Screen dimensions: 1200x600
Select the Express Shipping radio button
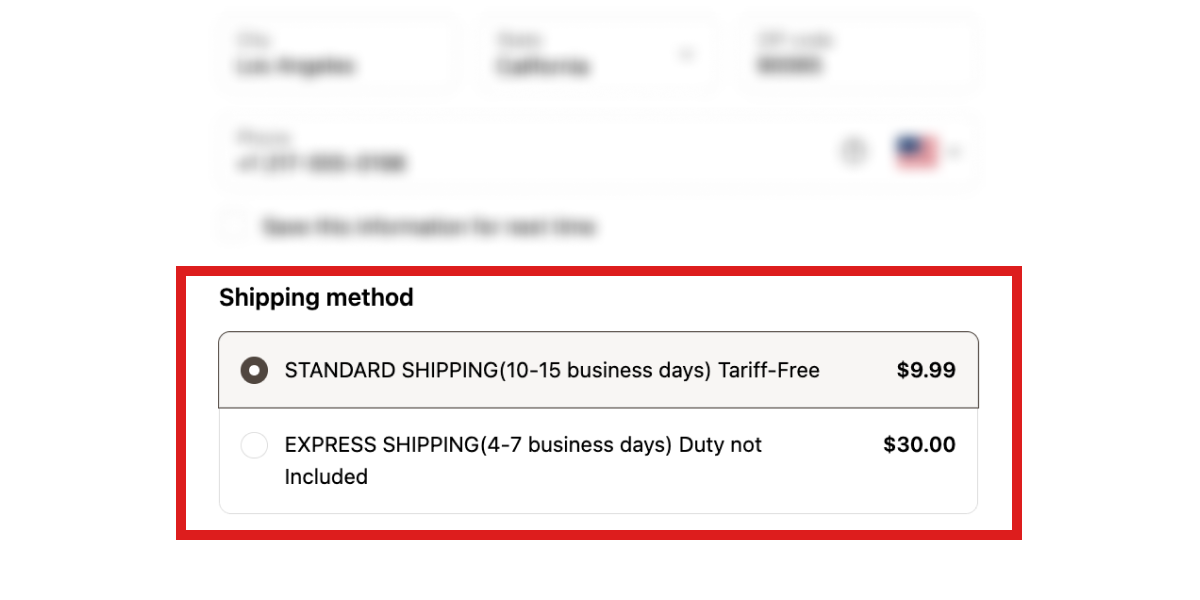[x=254, y=445]
